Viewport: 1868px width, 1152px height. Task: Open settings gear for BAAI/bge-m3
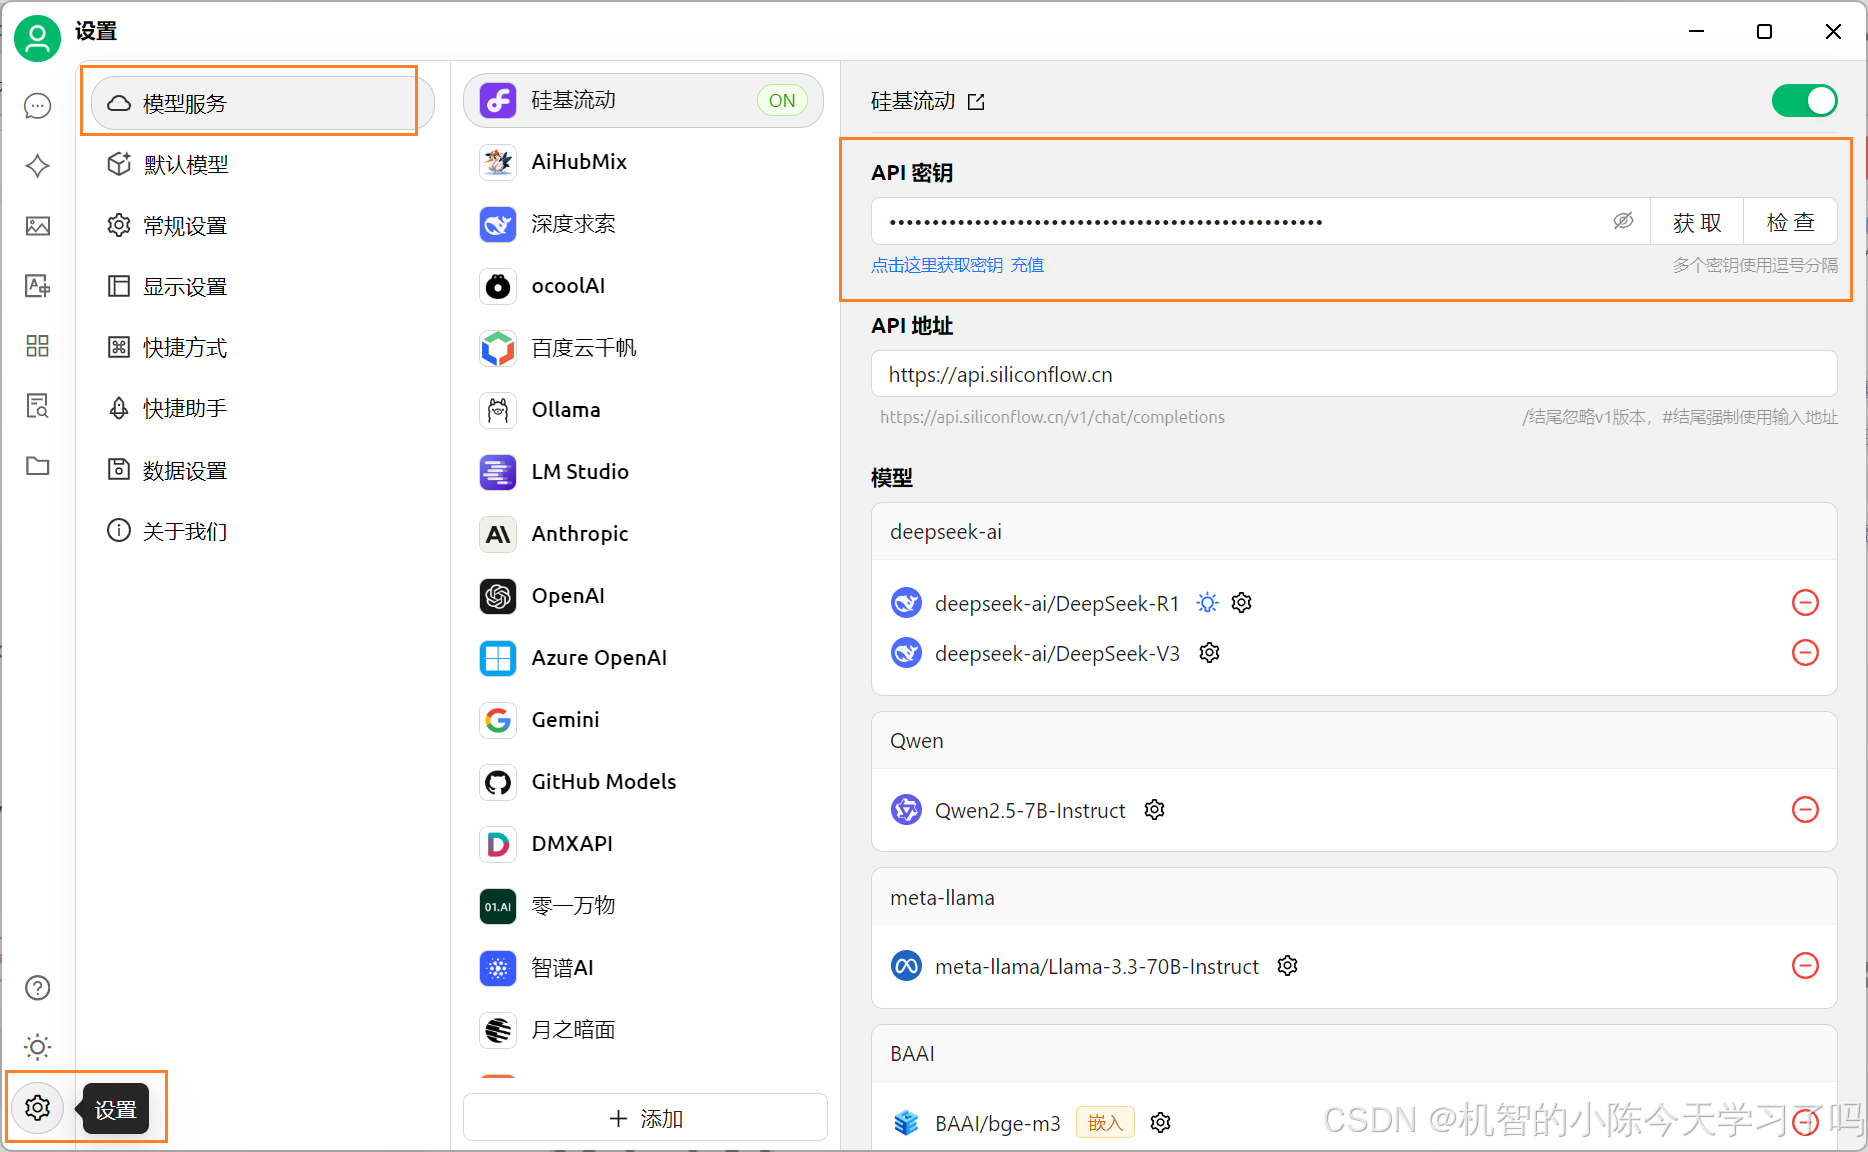[x=1161, y=1123]
